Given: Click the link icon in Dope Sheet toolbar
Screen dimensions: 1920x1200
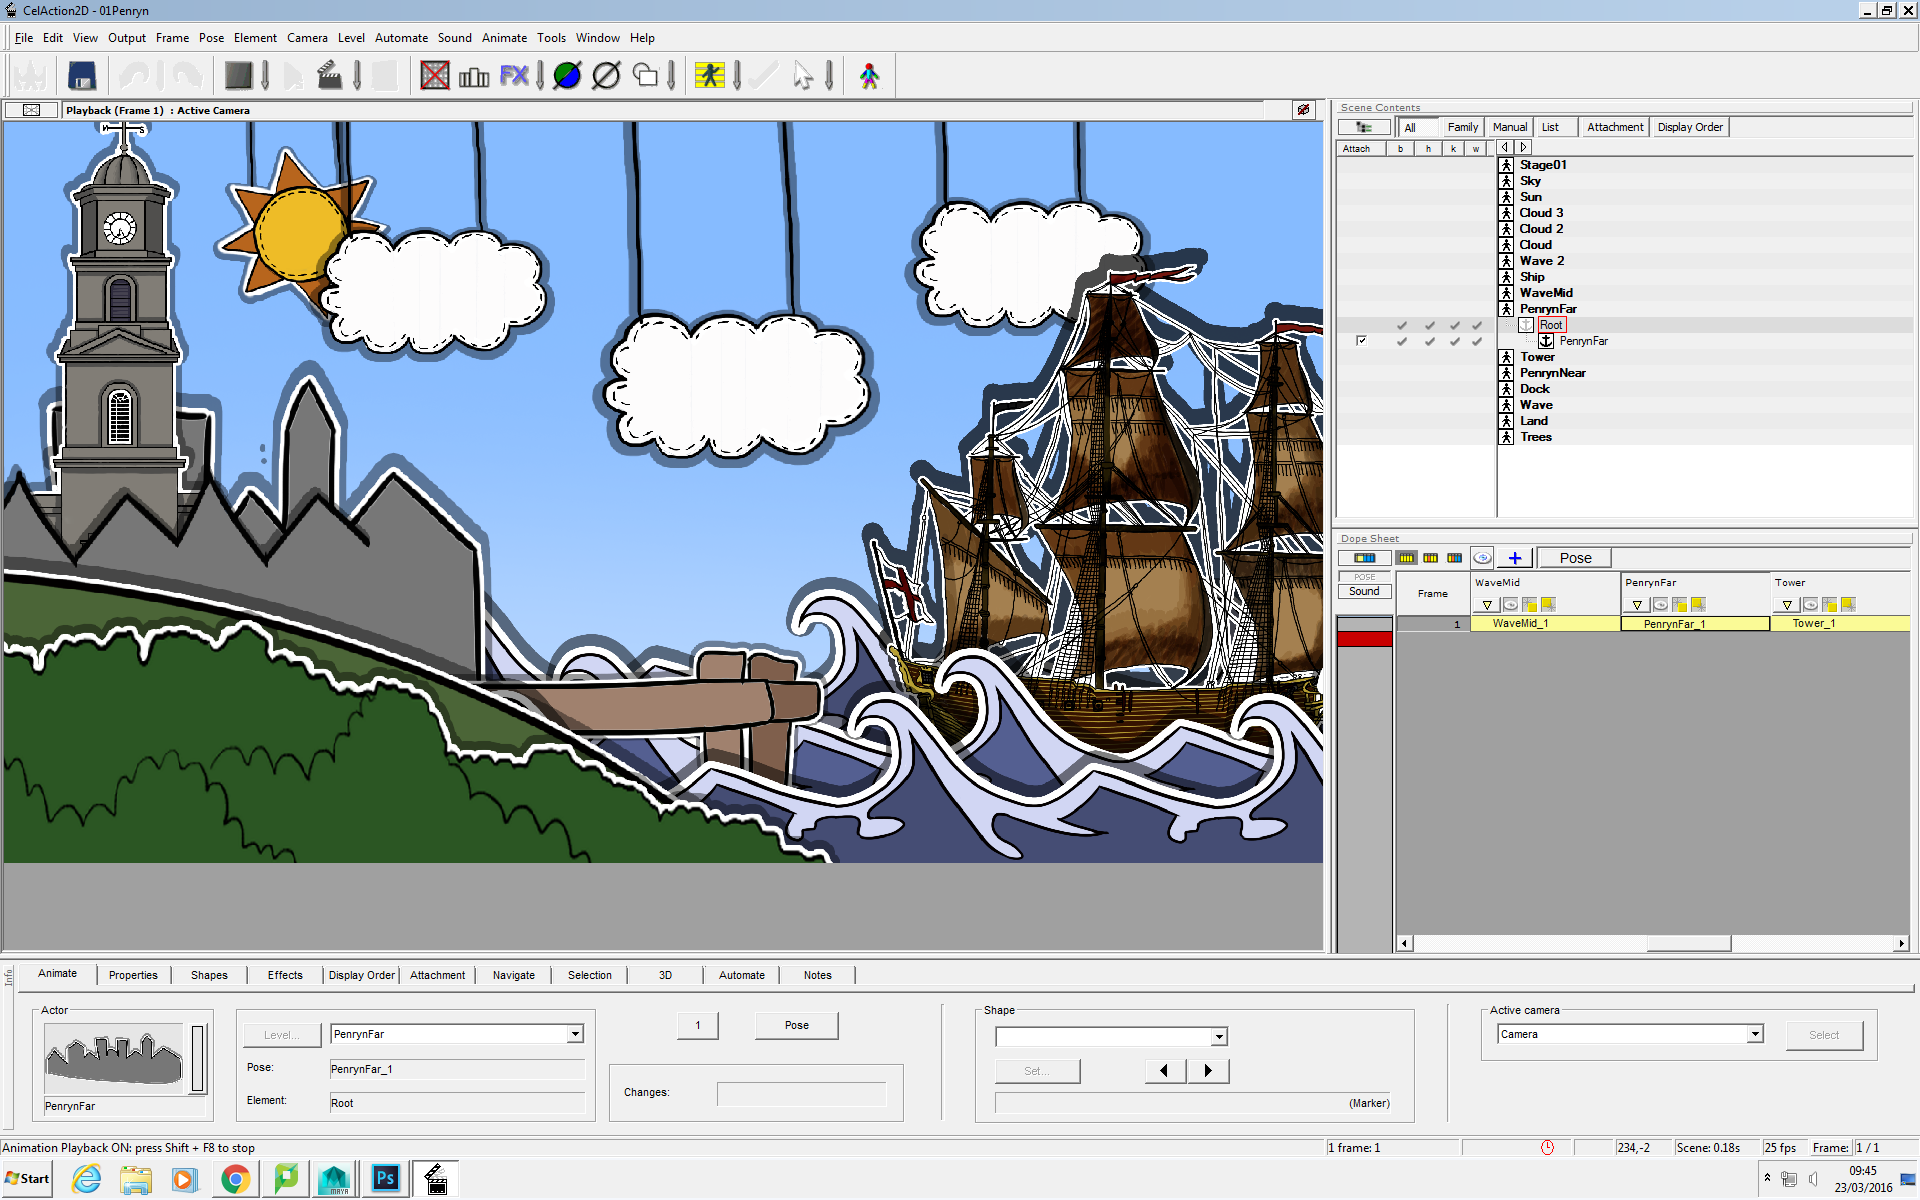Looking at the screenshot, I should click(1483, 558).
